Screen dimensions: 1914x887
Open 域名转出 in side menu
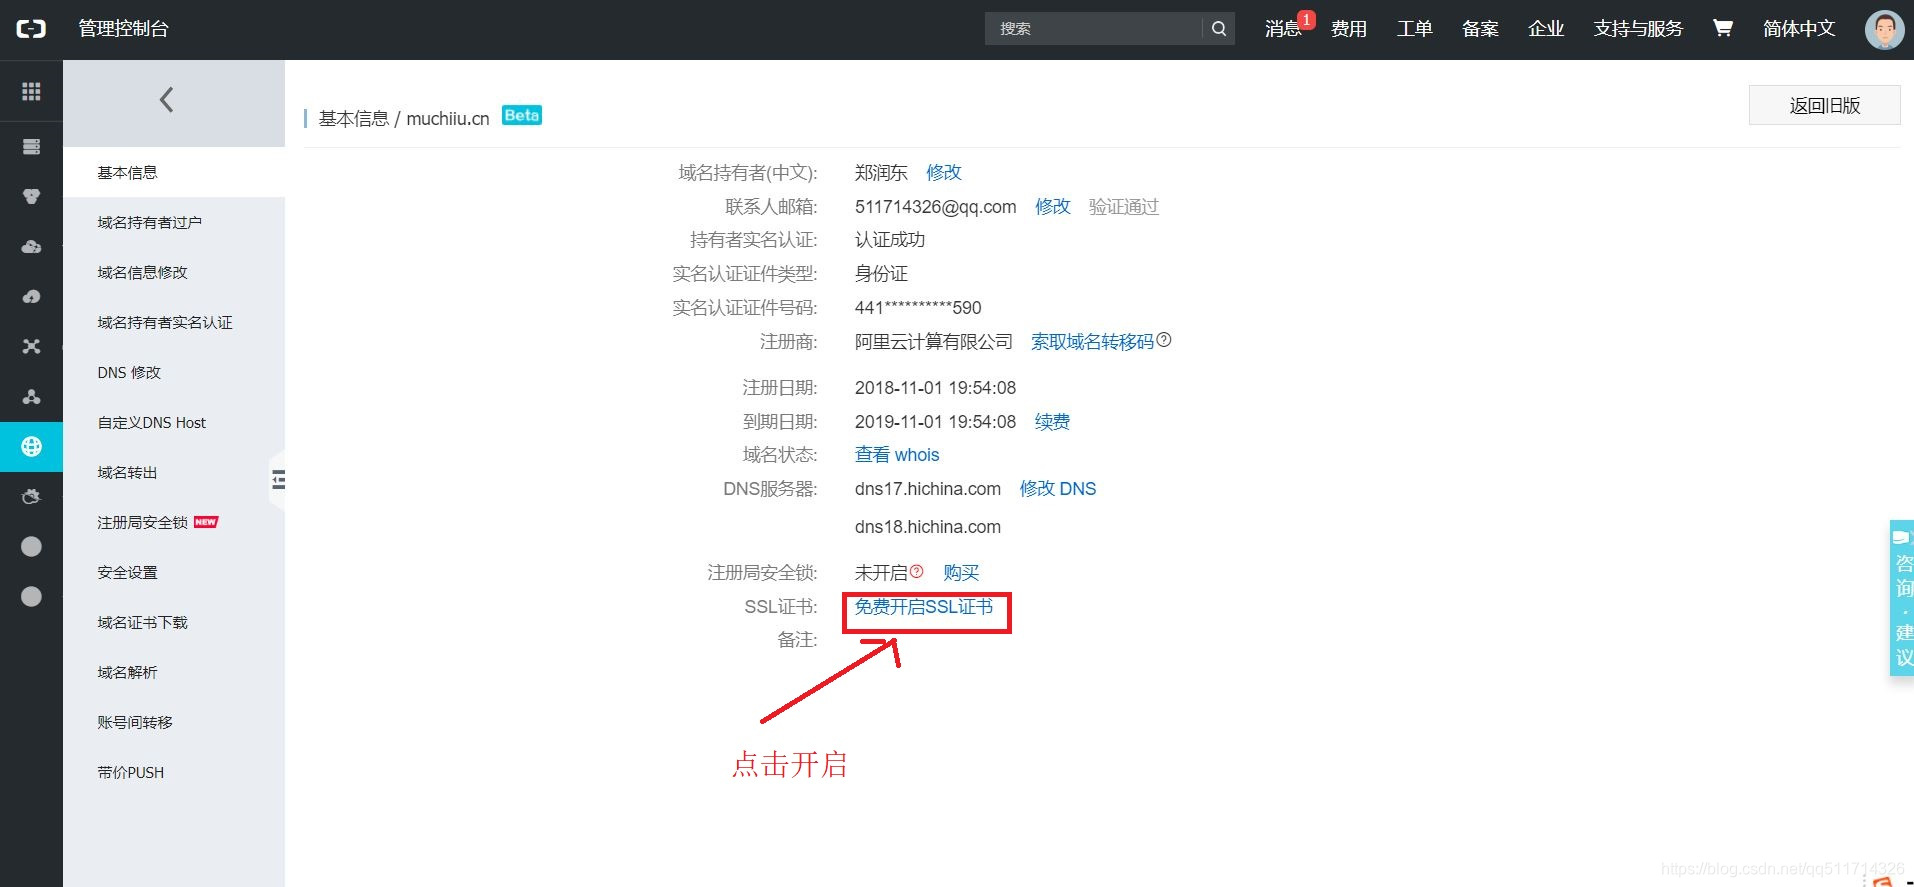(x=174, y=472)
